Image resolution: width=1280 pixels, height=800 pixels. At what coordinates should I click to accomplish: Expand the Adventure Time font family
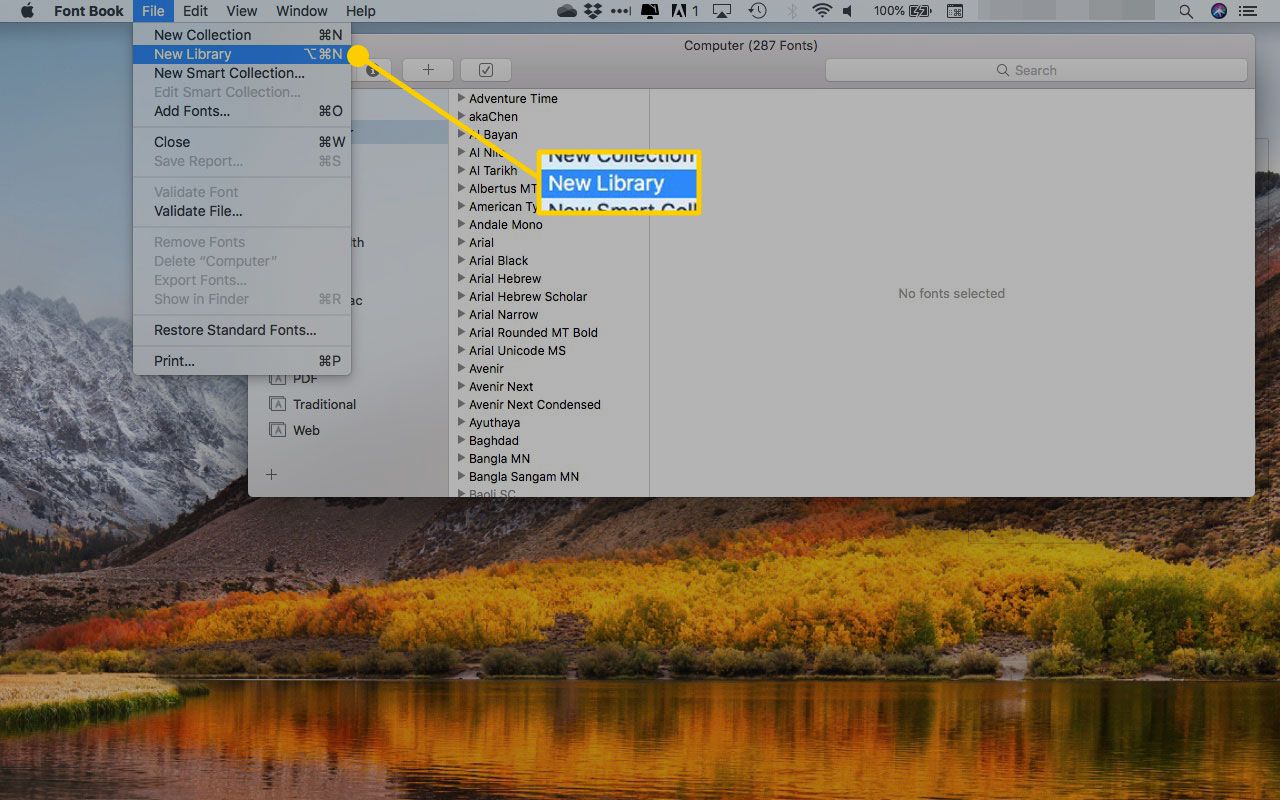[x=461, y=98]
